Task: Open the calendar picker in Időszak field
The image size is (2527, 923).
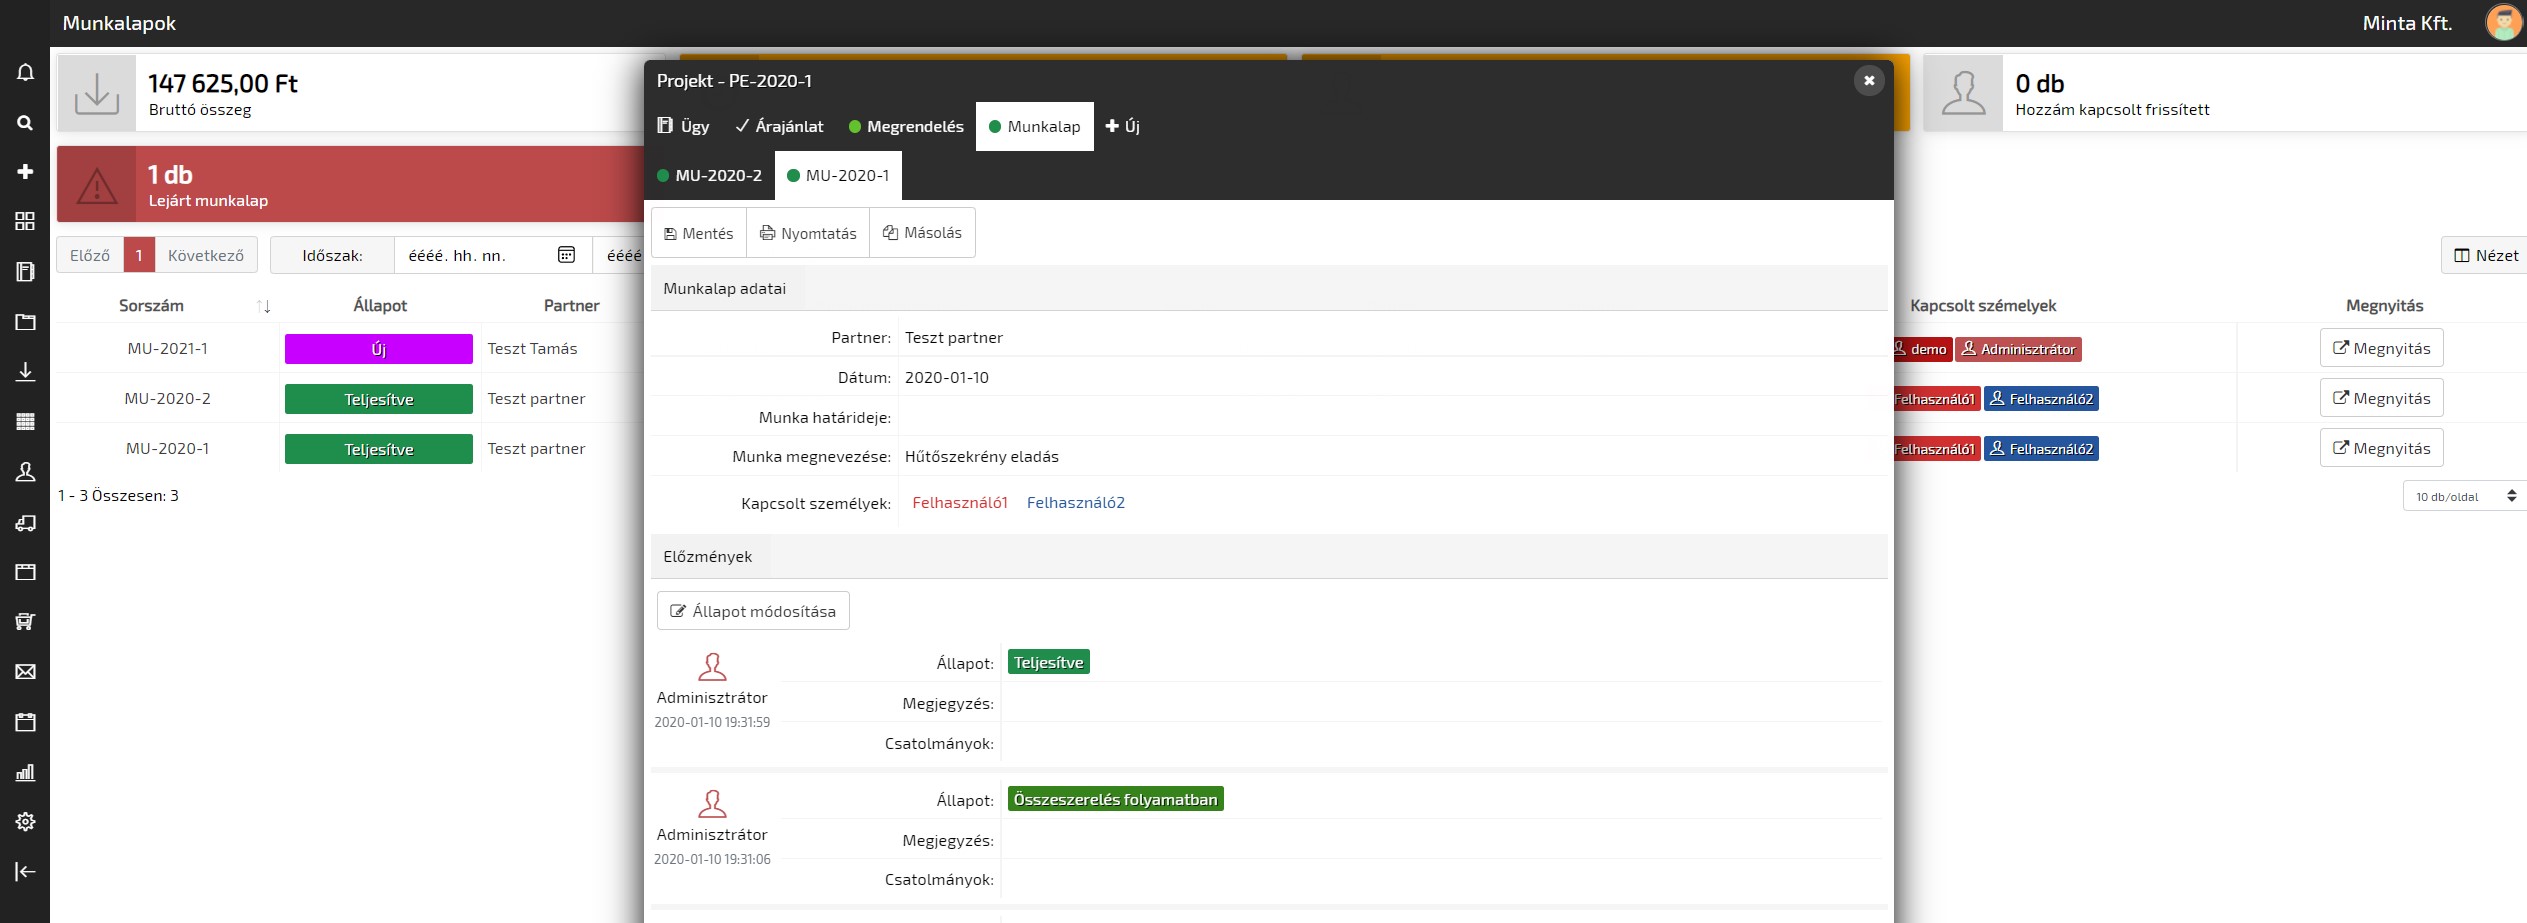Action: click(566, 255)
